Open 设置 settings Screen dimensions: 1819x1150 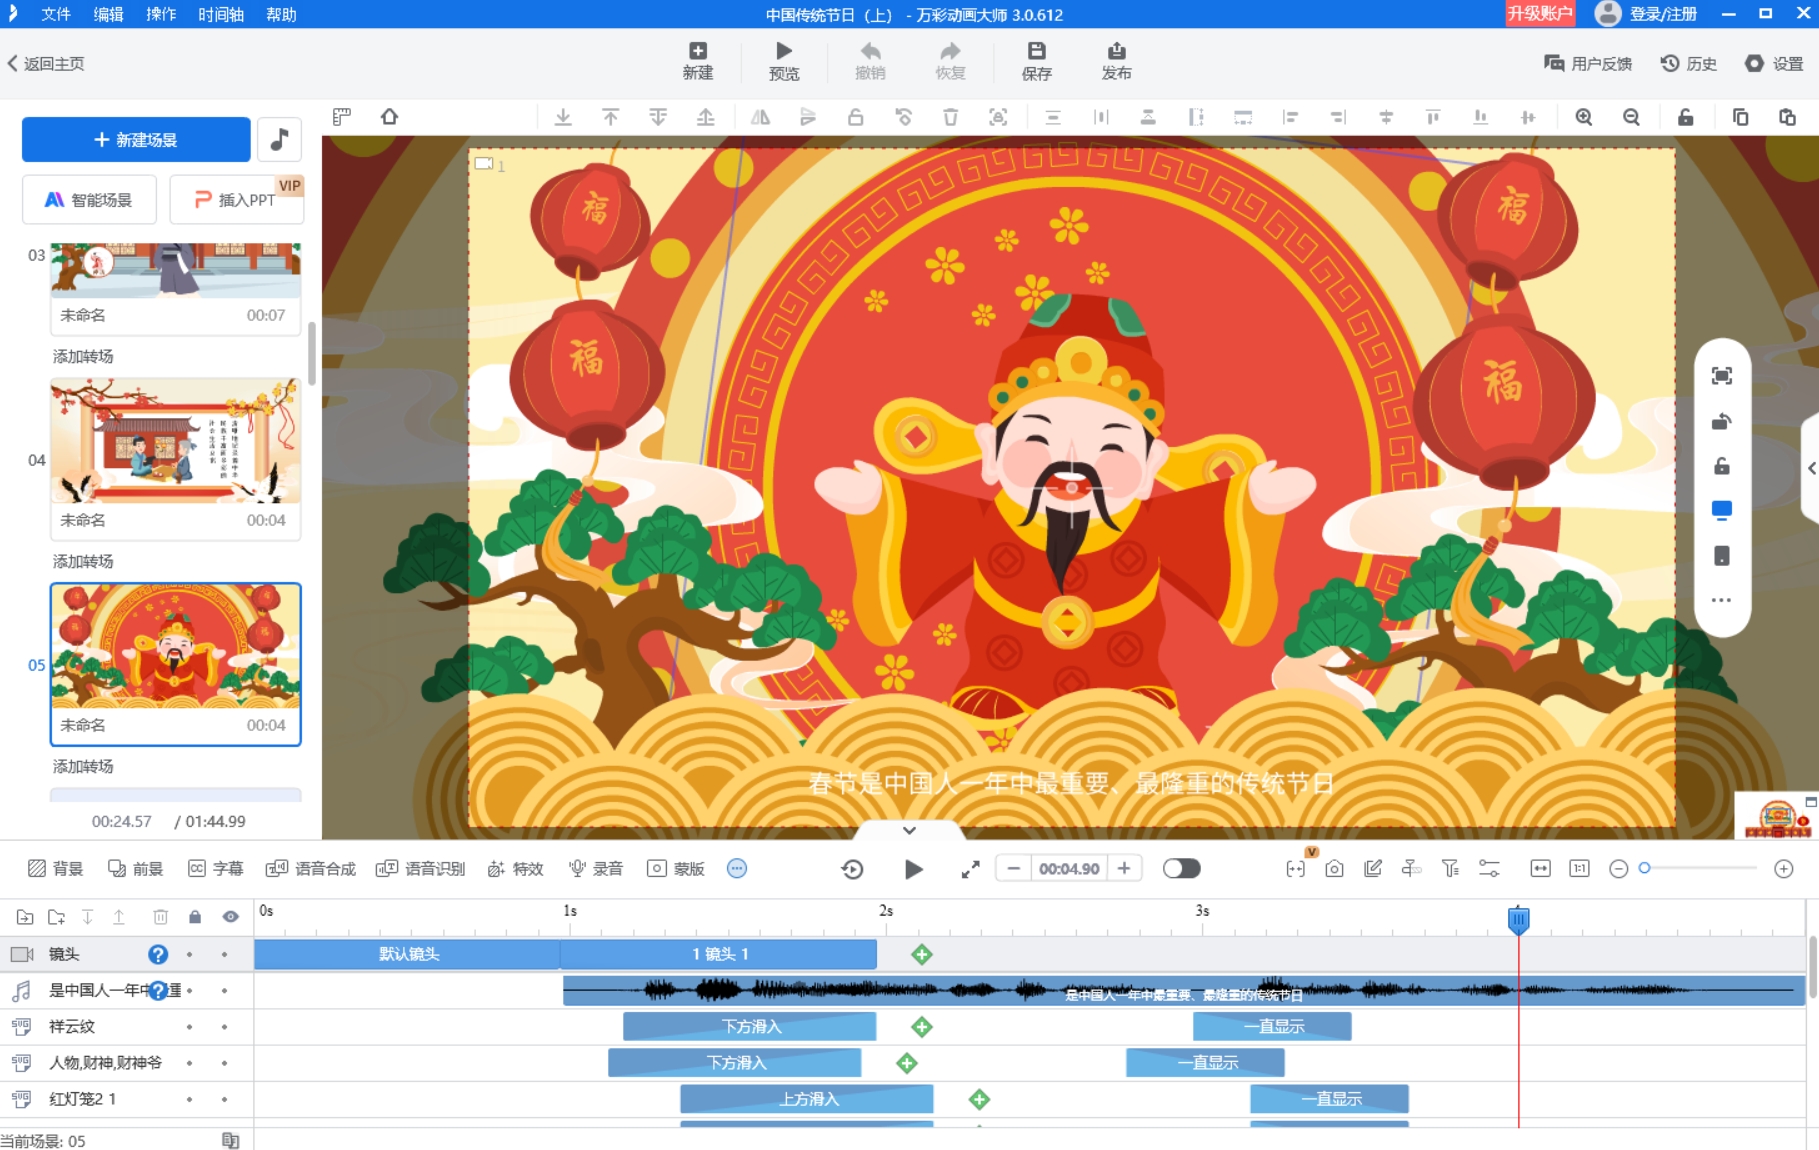click(1774, 64)
